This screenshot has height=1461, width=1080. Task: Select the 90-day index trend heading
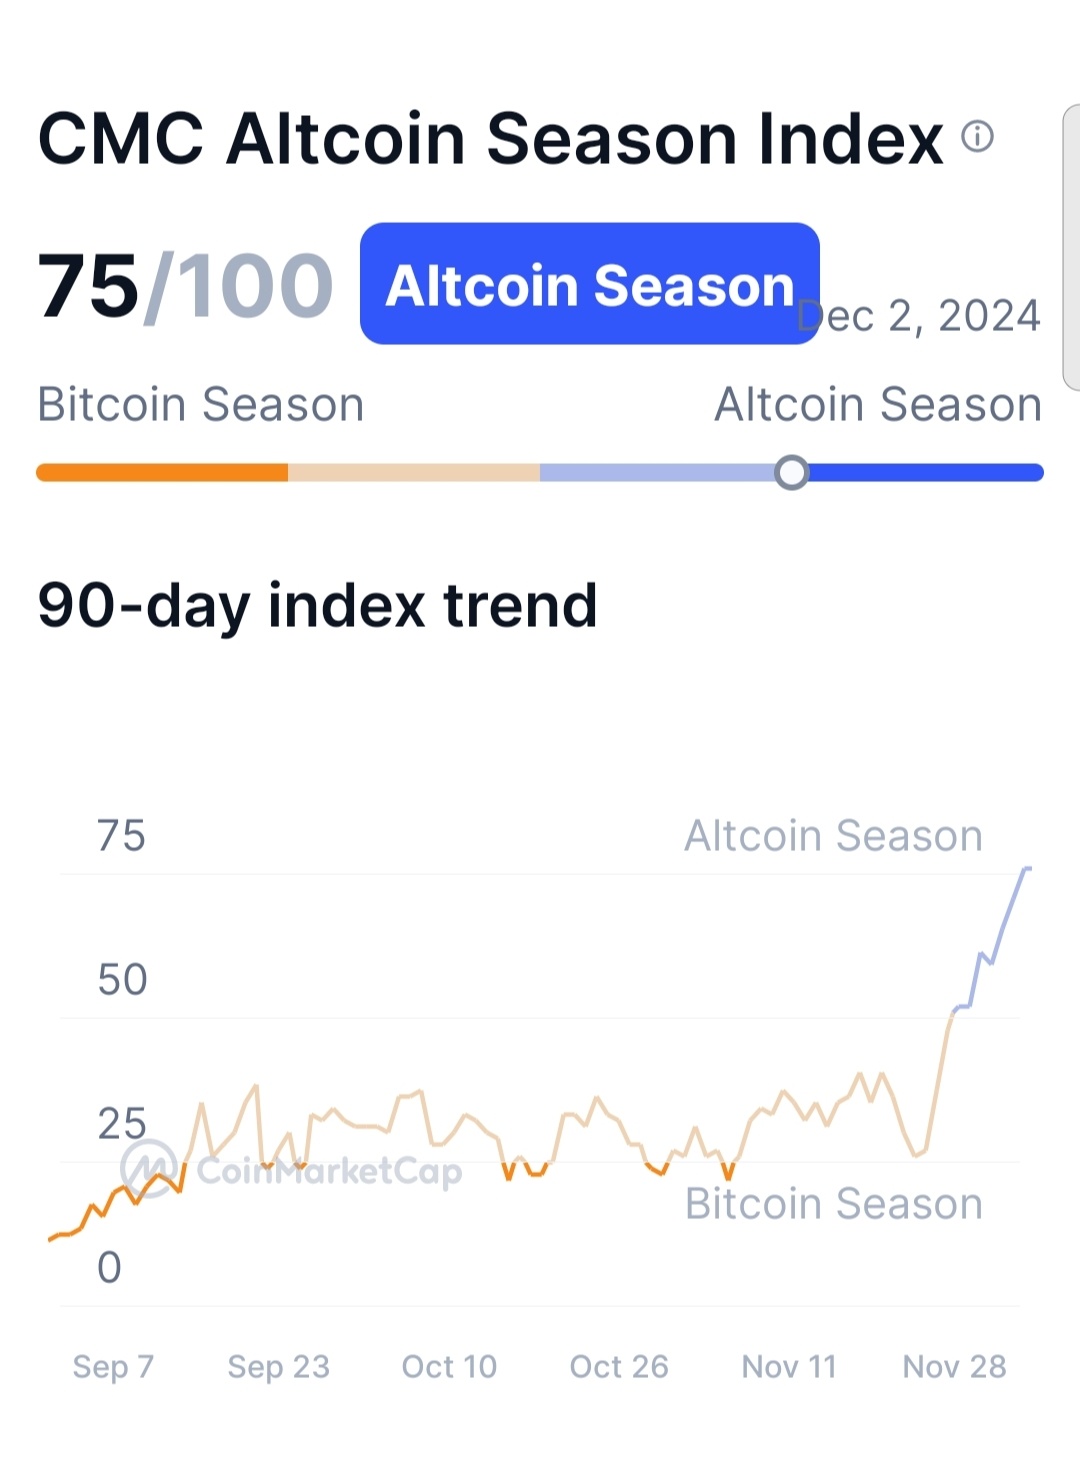(317, 606)
